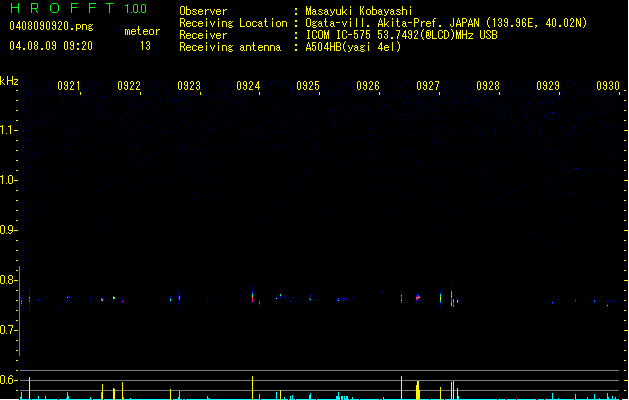The image size is (629, 400).
Task: Click the bright red echo blob after 0926
Action: [418, 297]
